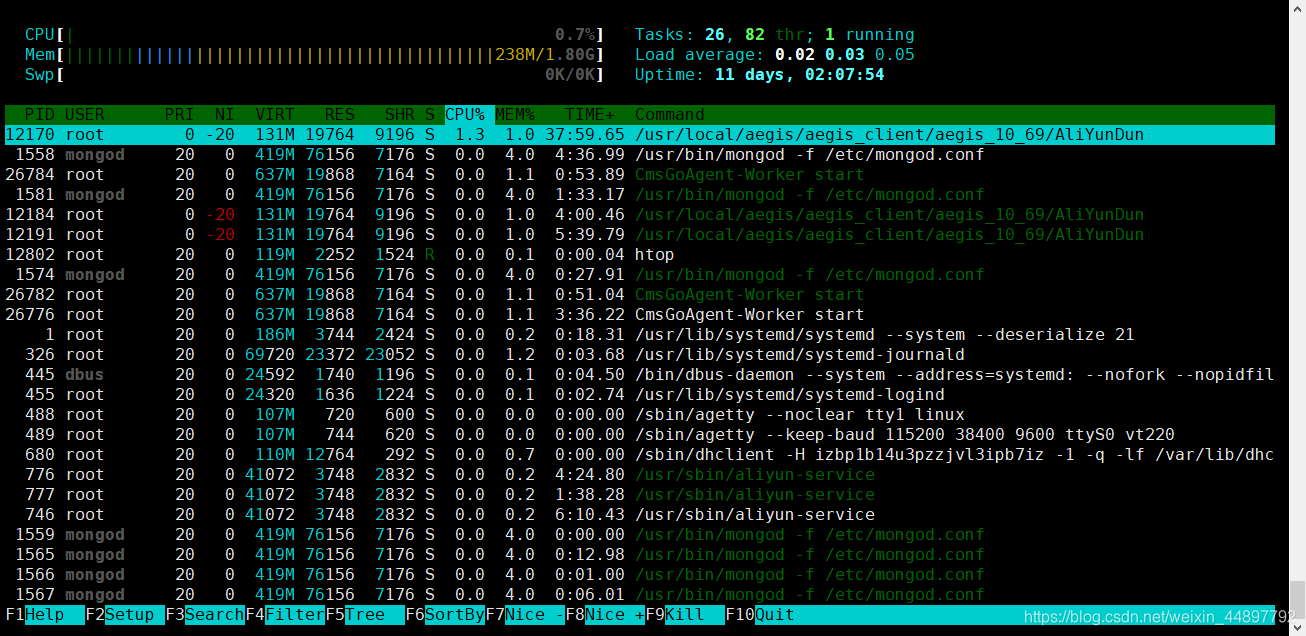The height and width of the screenshot is (636, 1306).
Task: Select agetty ttyS0 row PID 489
Action: pos(640,435)
